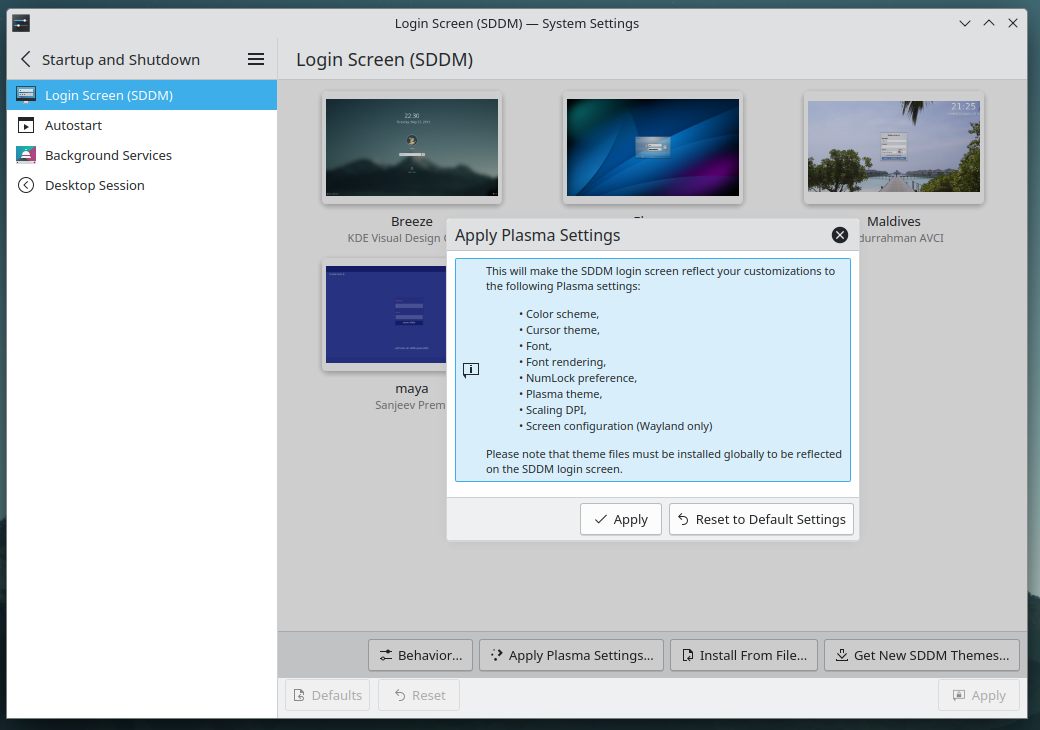Screen dimensions: 1040x730
Task: Maximize the System Settings window
Action: coord(989,23)
